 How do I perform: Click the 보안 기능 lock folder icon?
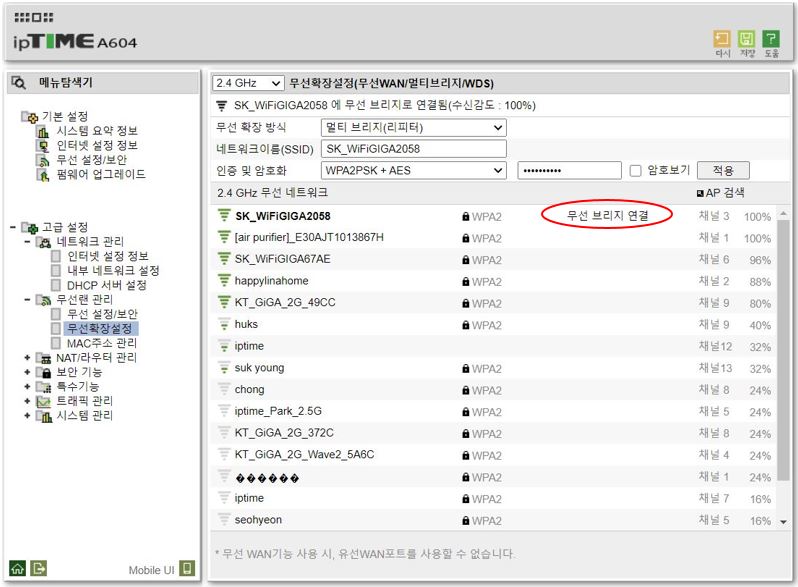44,373
